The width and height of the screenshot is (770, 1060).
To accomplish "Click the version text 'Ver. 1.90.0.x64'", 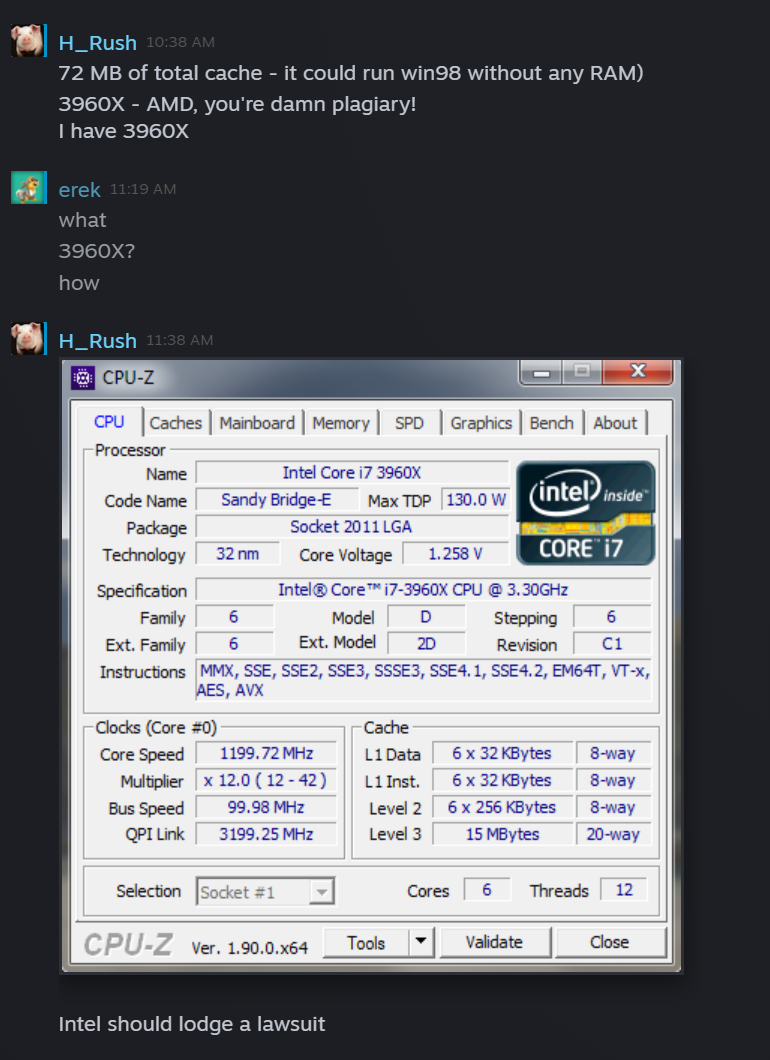I will [249, 948].
